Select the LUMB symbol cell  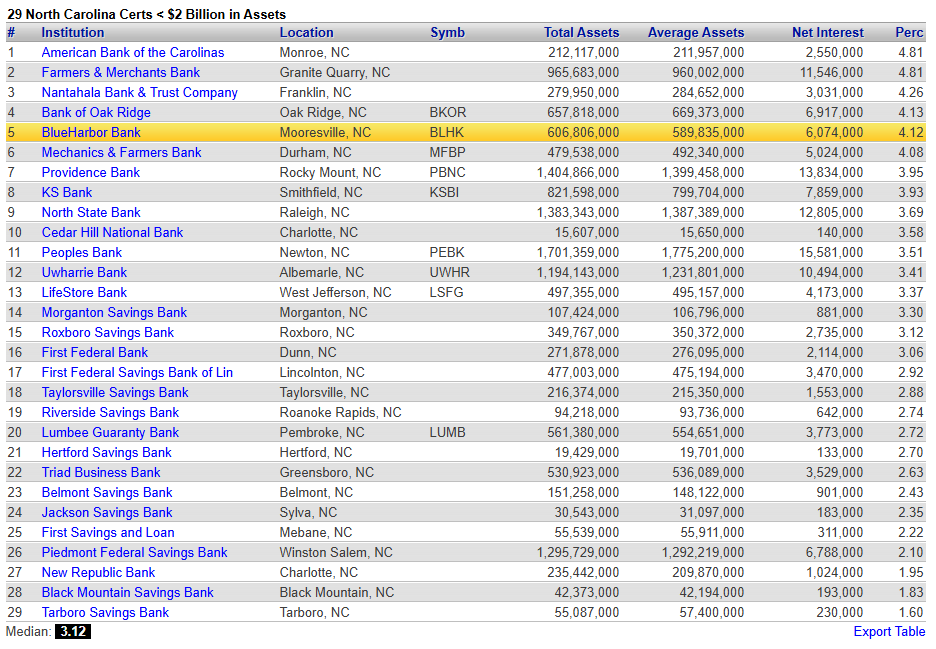tap(447, 432)
